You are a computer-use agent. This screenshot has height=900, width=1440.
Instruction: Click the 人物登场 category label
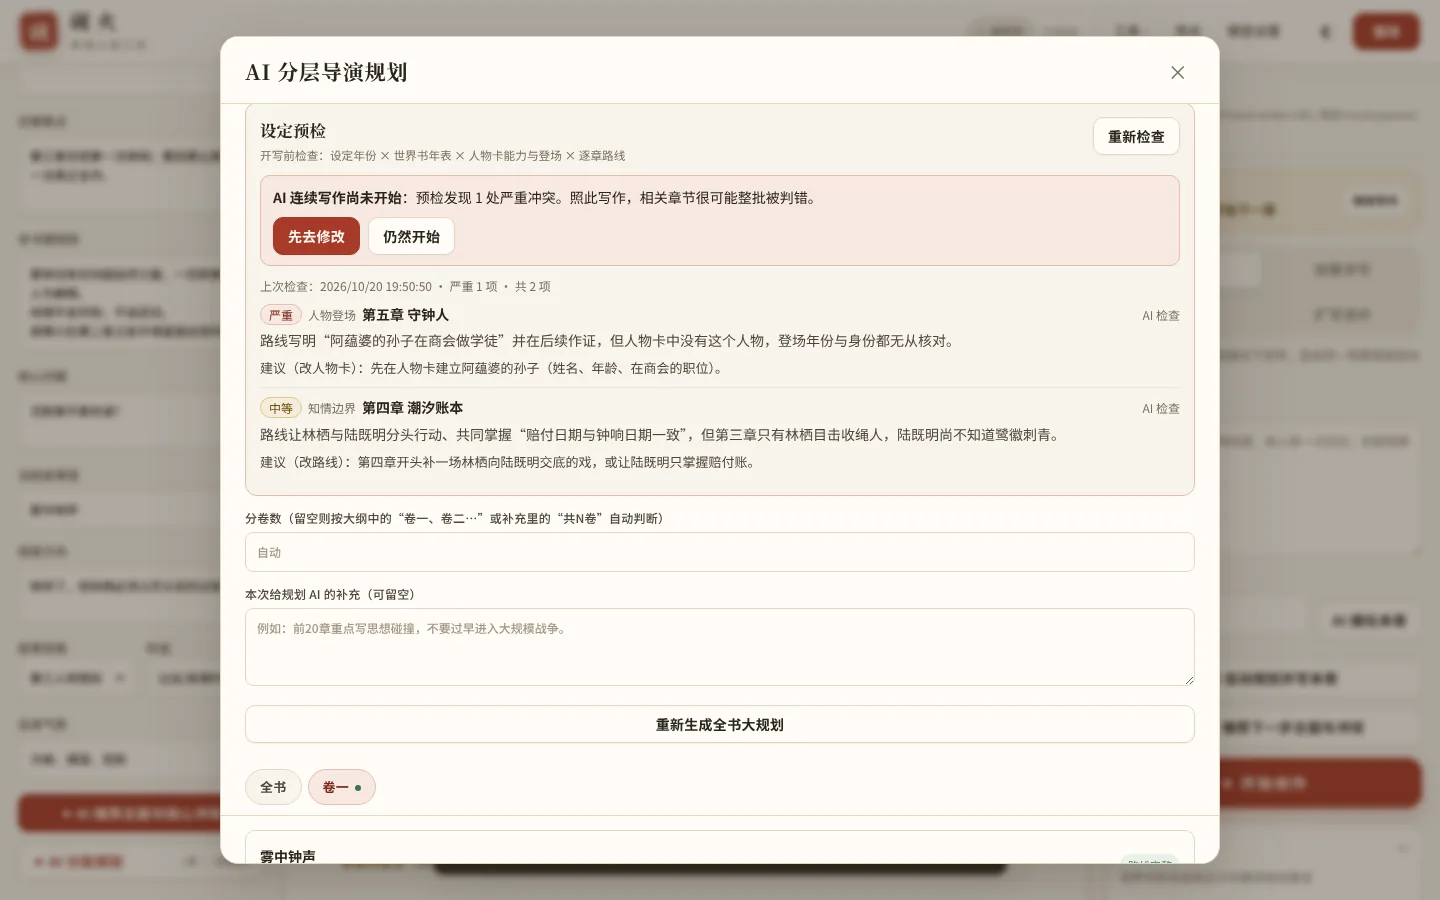pos(332,315)
